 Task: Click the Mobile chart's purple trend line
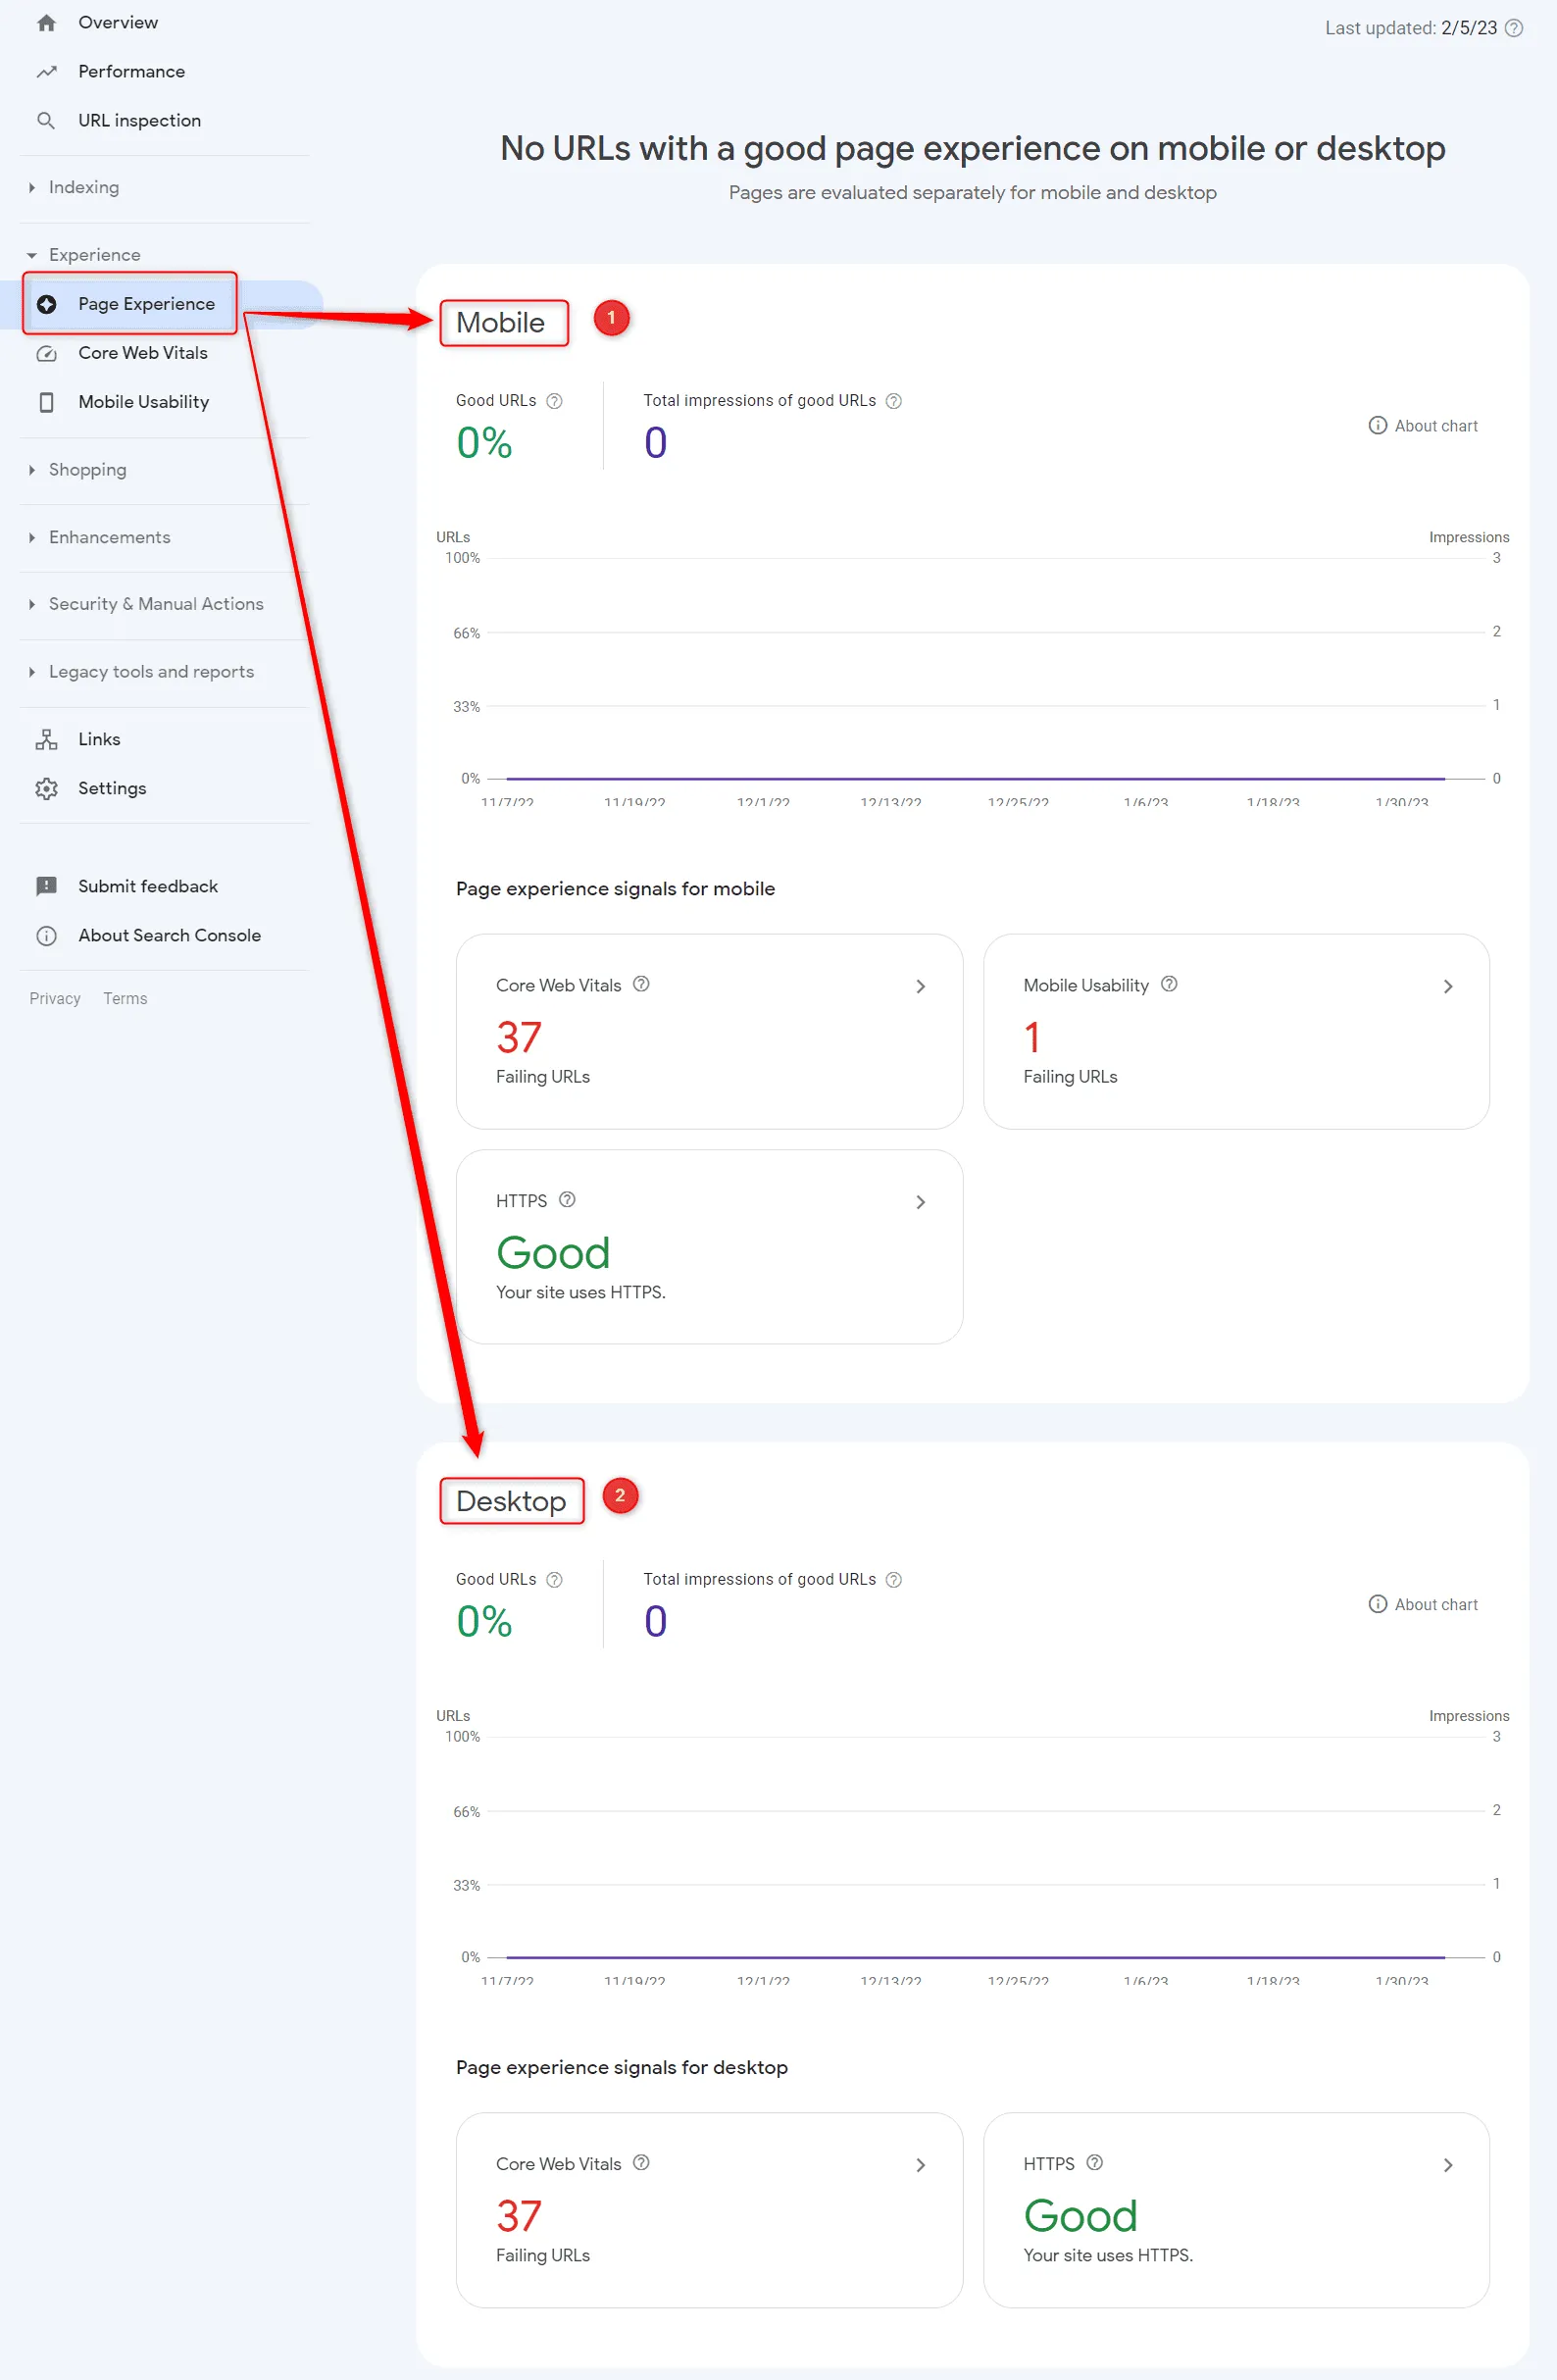pyautogui.click(x=975, y=779)
